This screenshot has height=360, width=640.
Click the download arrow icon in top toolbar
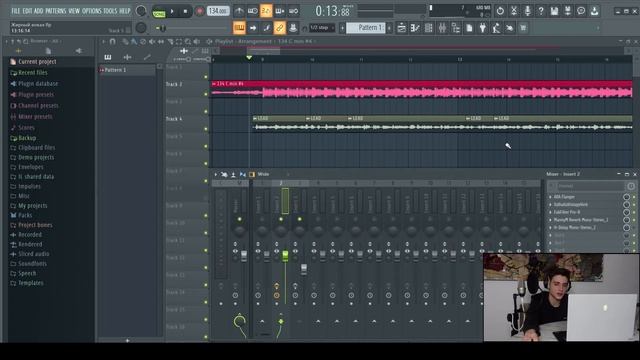595,11
